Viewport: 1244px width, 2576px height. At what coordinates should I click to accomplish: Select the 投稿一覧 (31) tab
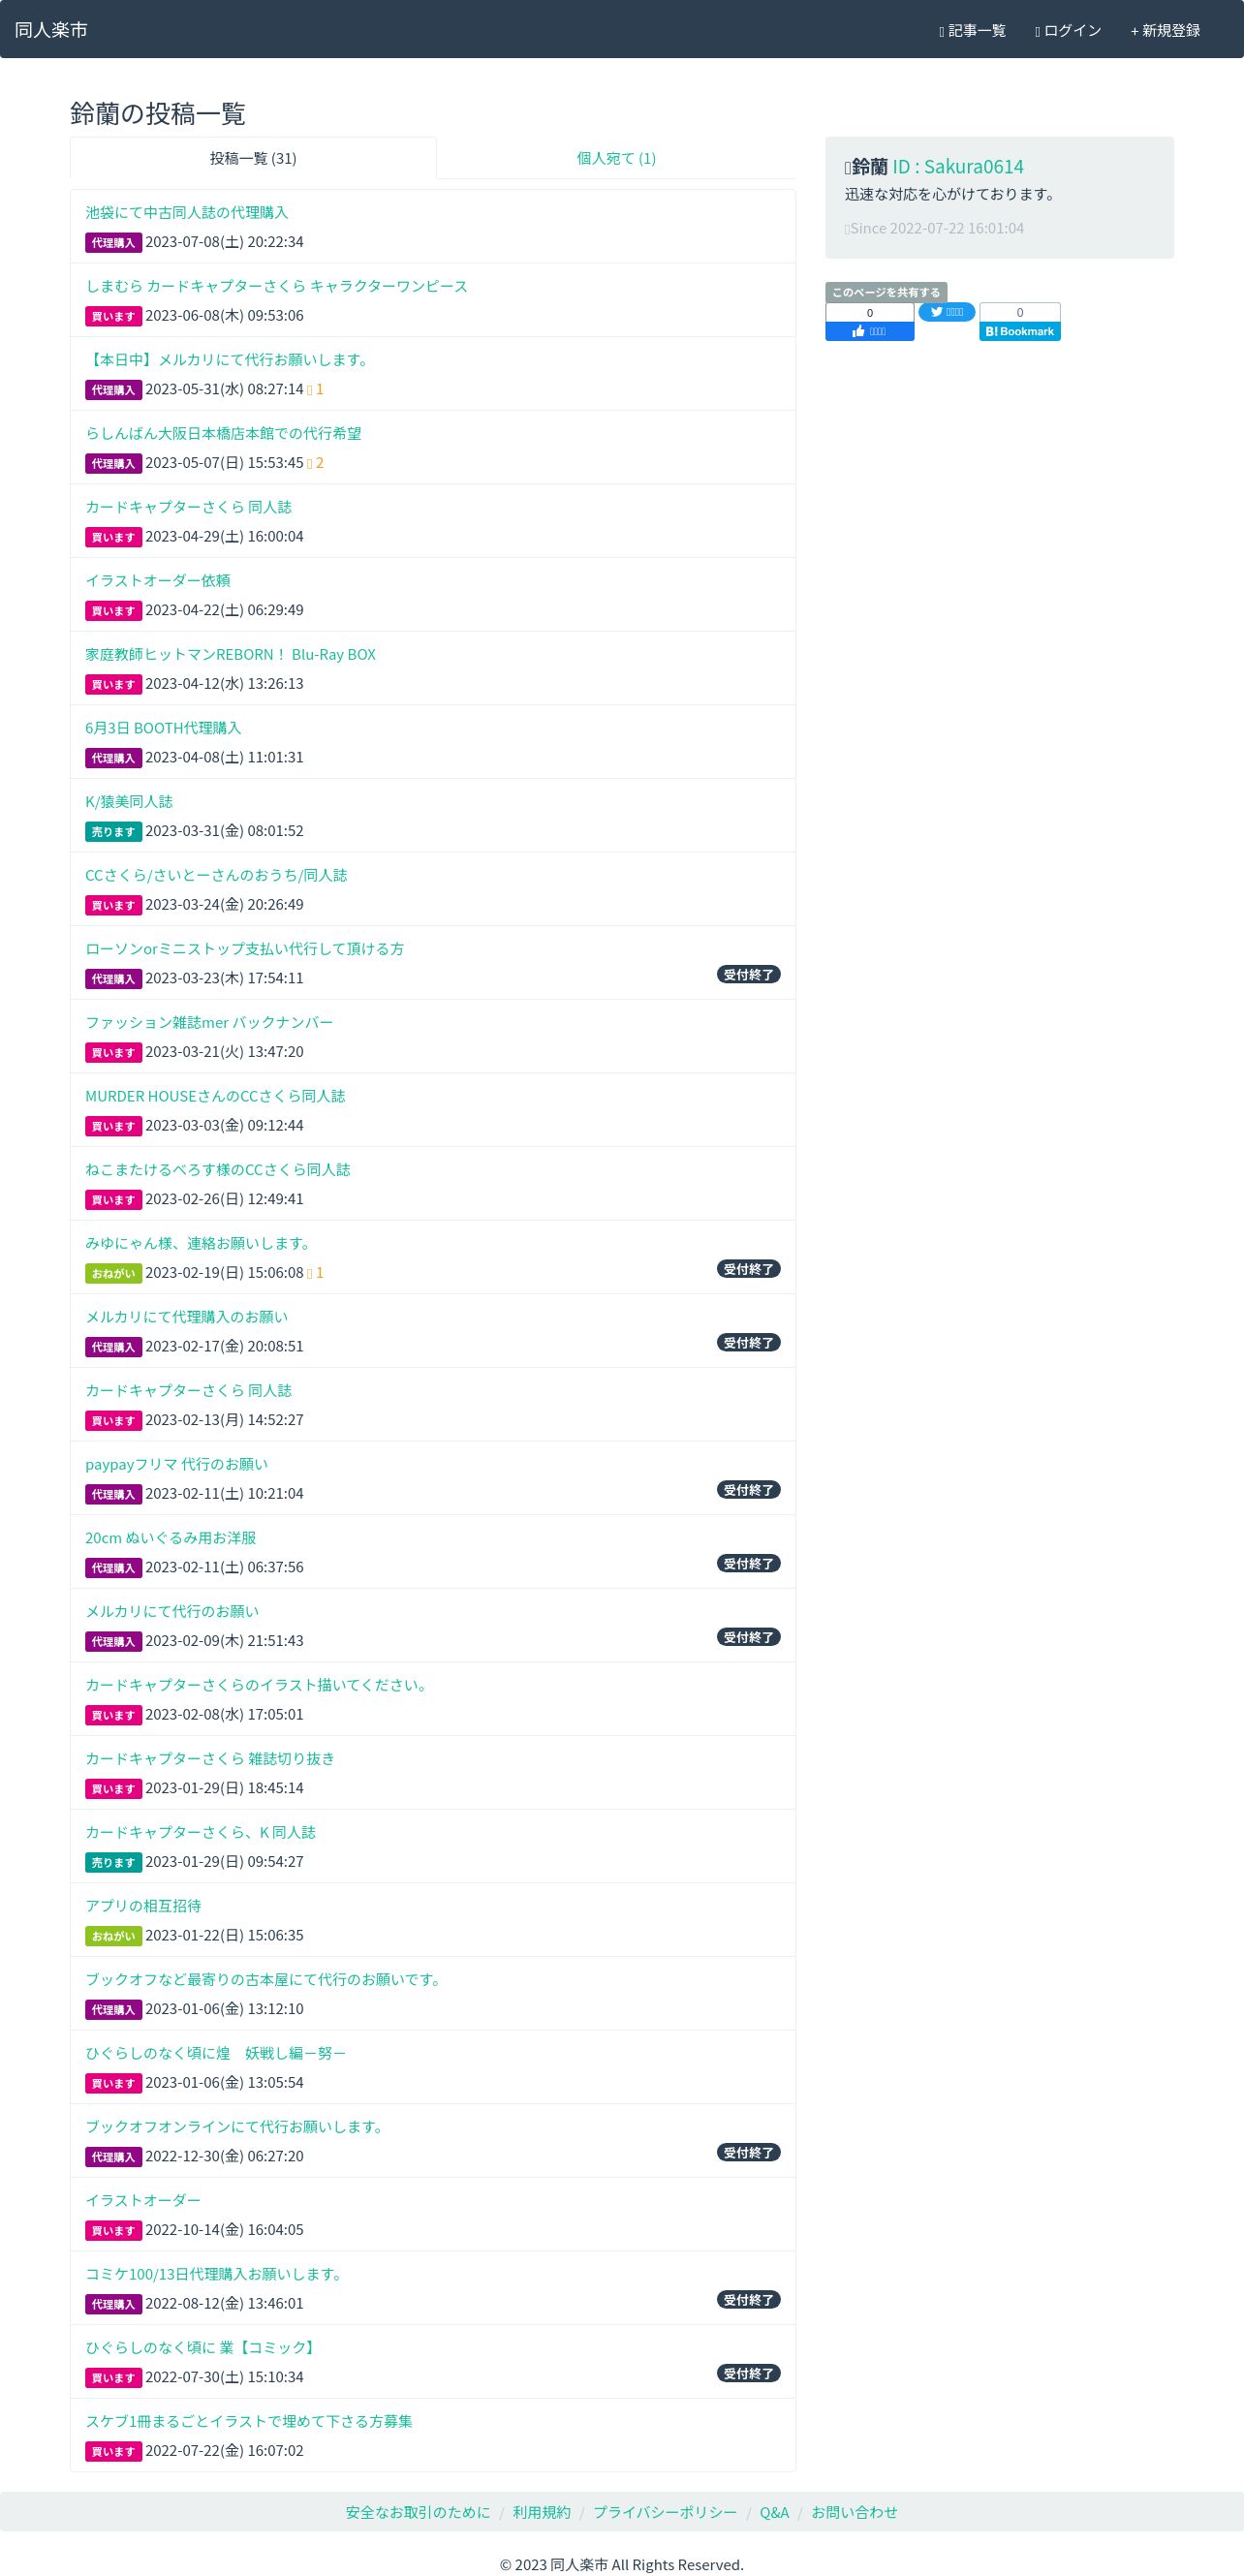click(x=253, y=158)
